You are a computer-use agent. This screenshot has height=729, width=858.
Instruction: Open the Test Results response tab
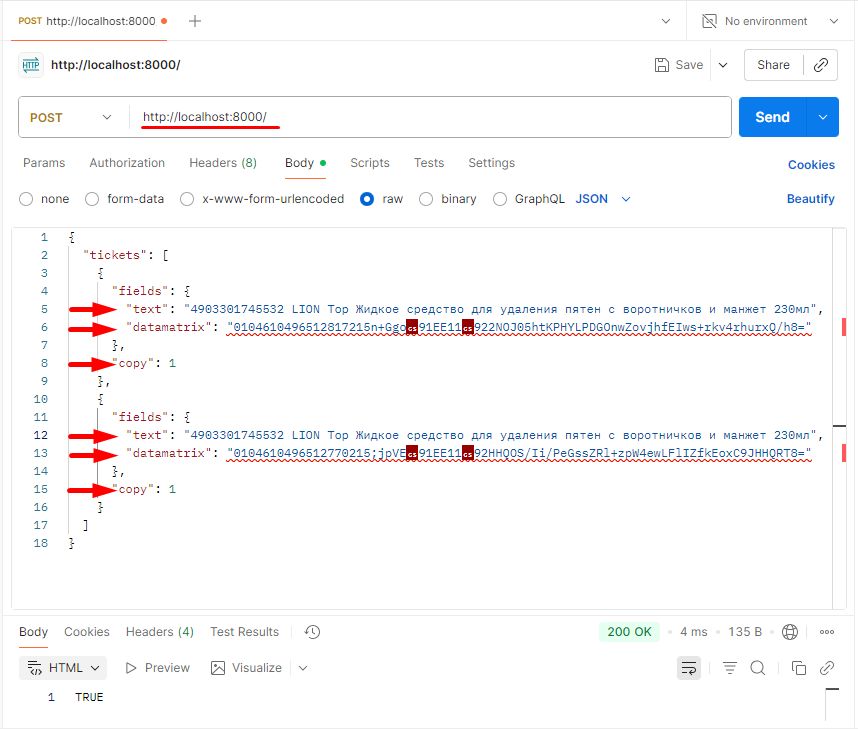[244, 632]
